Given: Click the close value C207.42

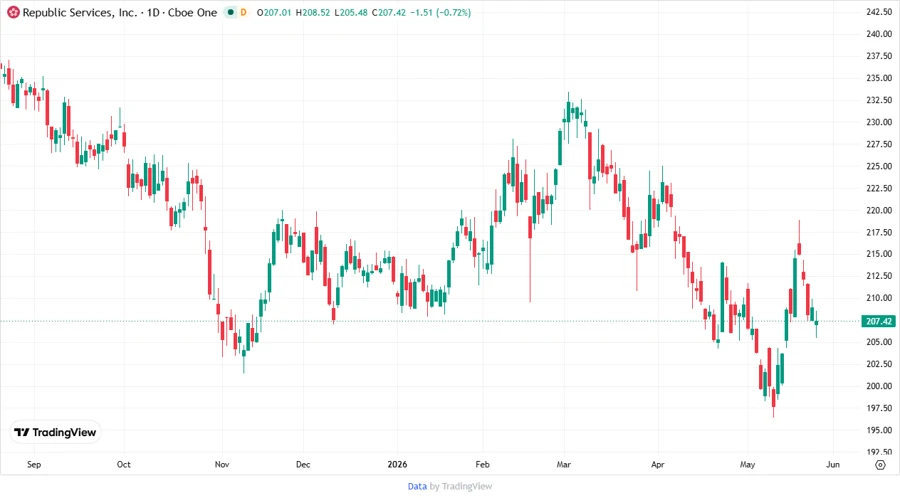Looking at the screenshot, I should pos(390,12).
